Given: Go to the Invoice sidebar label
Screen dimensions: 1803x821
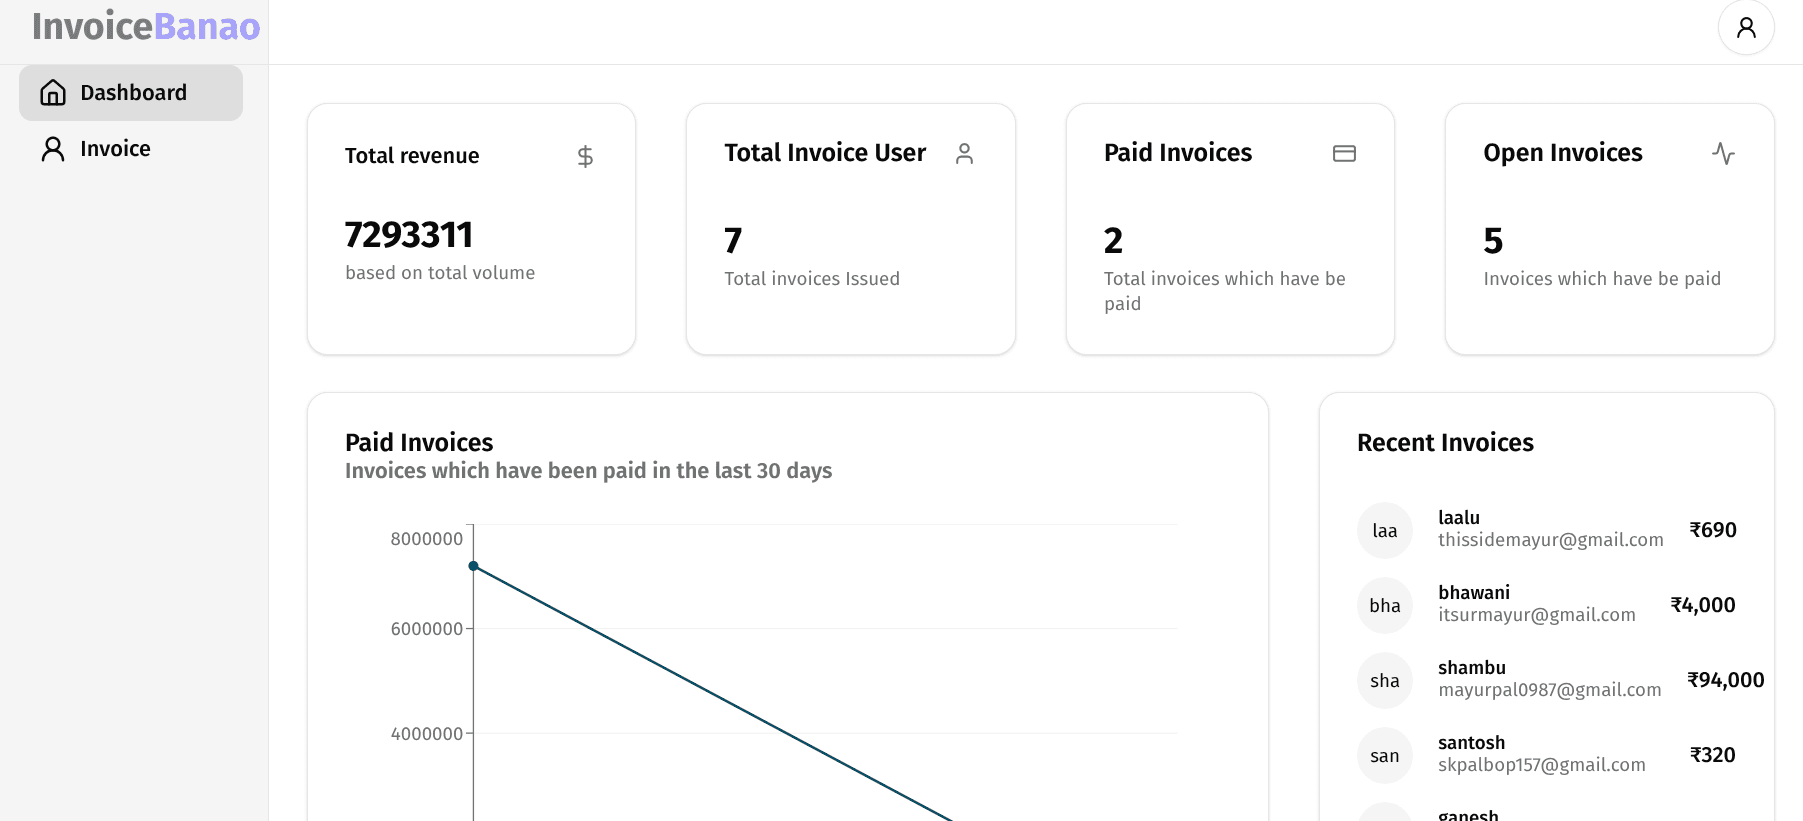Looking at the screenshot, I should 115,149.
